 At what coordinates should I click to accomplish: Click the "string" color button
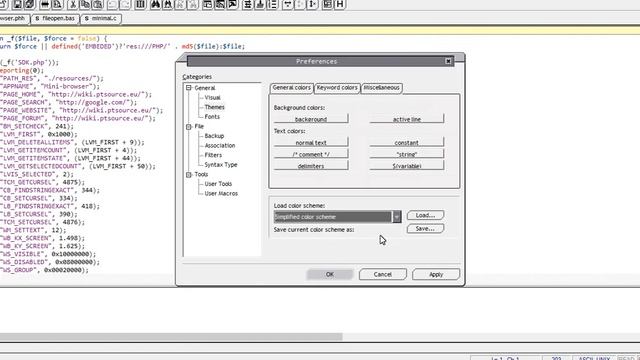click(x=407, y=154)
